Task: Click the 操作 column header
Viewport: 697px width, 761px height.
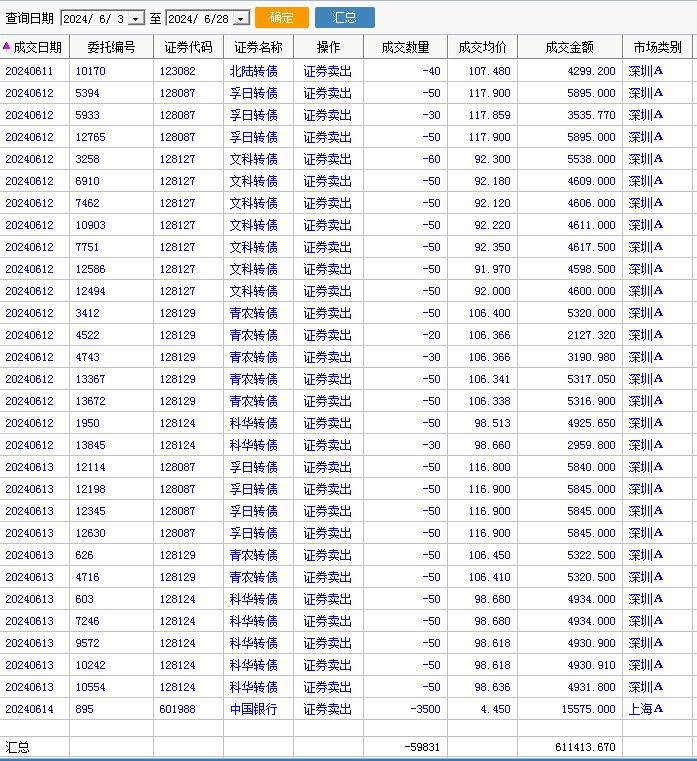Action: (x=329, y=47)
